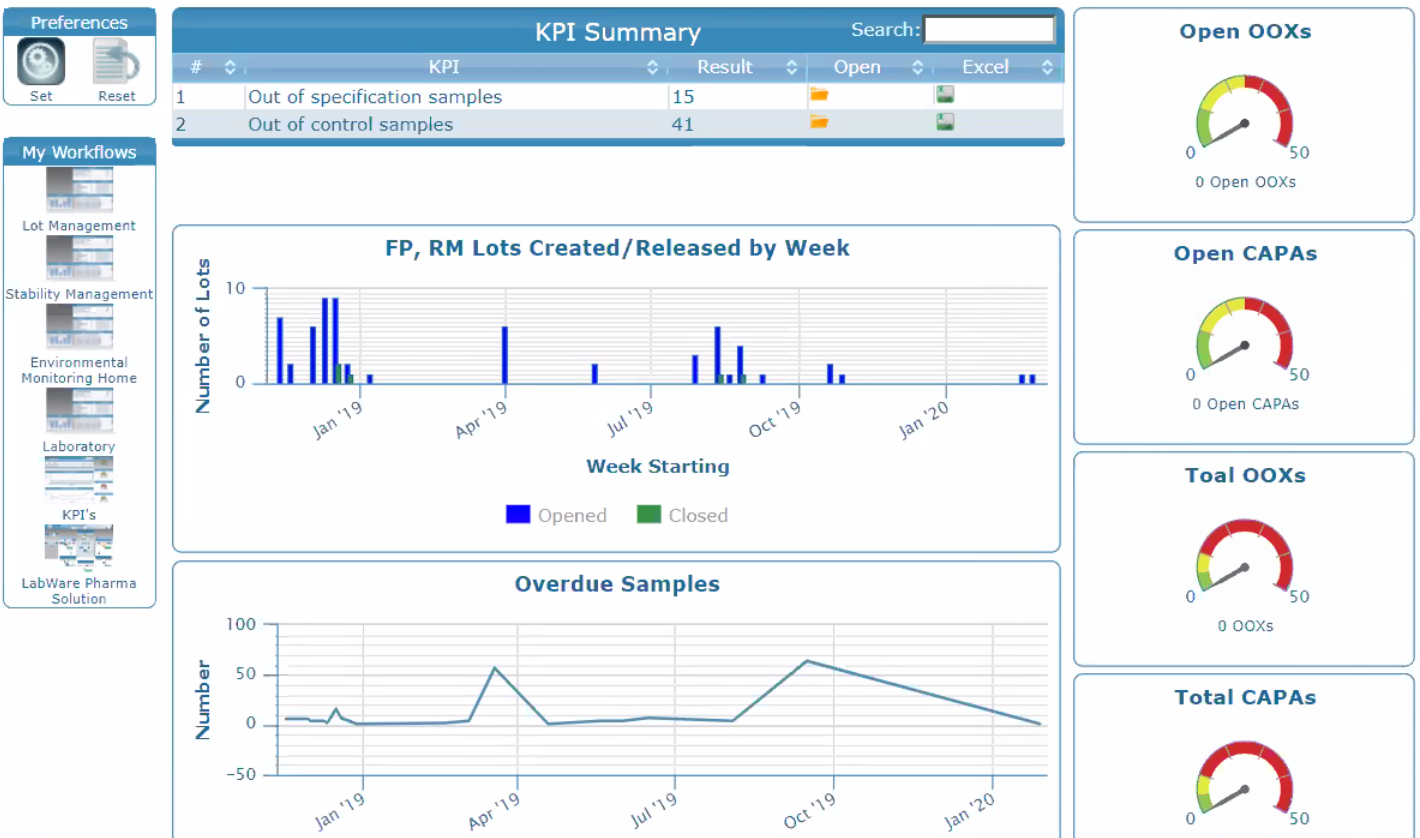Click the Set preferences gear icon
Viewport: 1420px width, 838px height.
[x=41, y=62]
